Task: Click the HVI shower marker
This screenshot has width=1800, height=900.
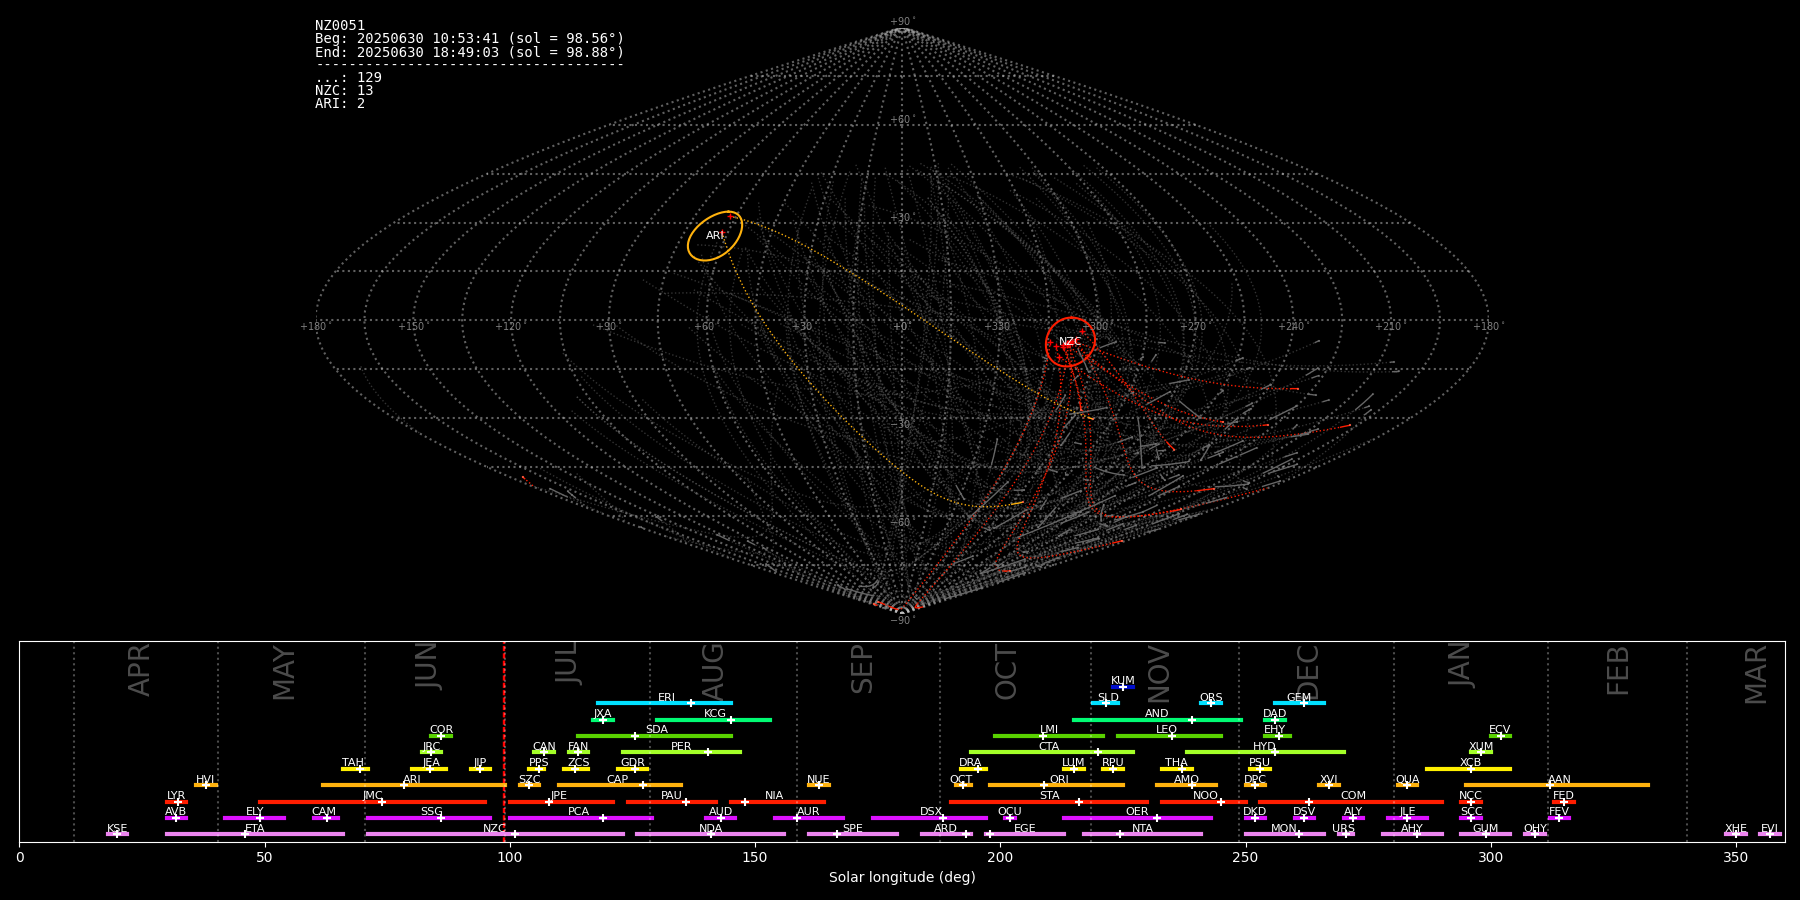Action: click(206, 785)
